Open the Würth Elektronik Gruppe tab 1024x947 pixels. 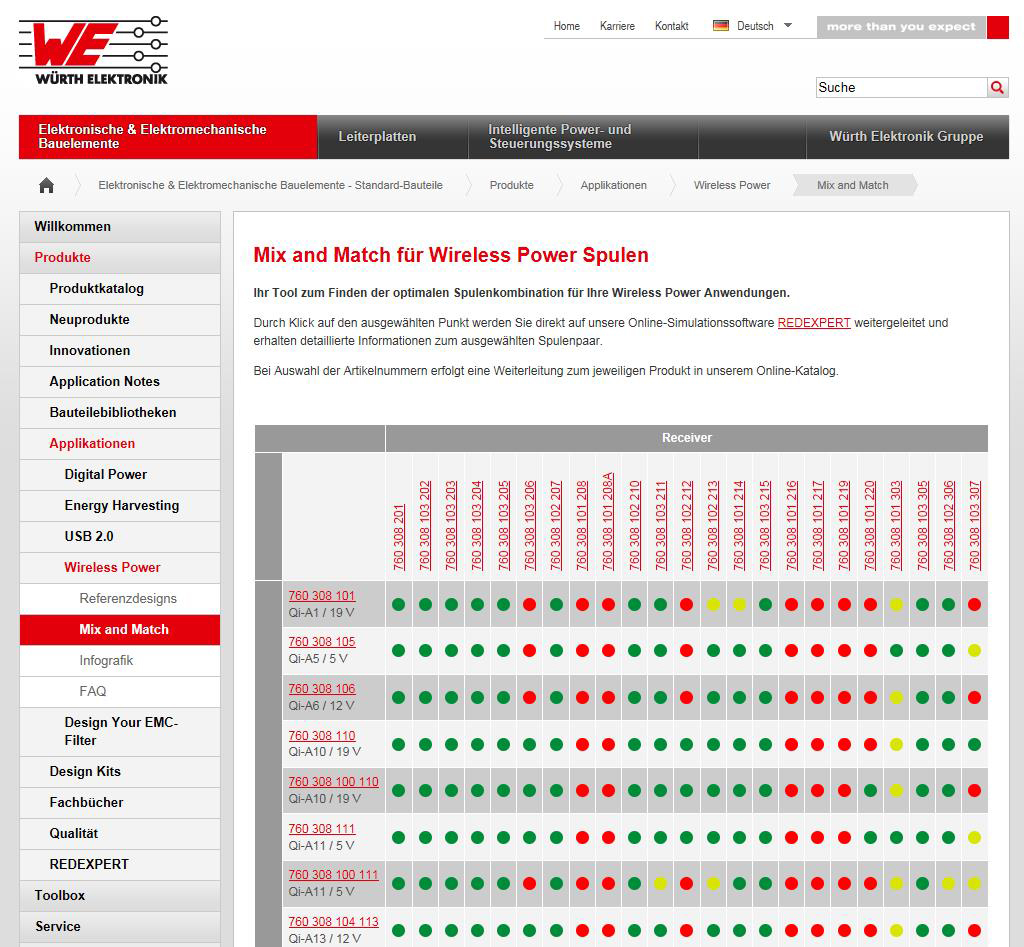click(907, 136)
